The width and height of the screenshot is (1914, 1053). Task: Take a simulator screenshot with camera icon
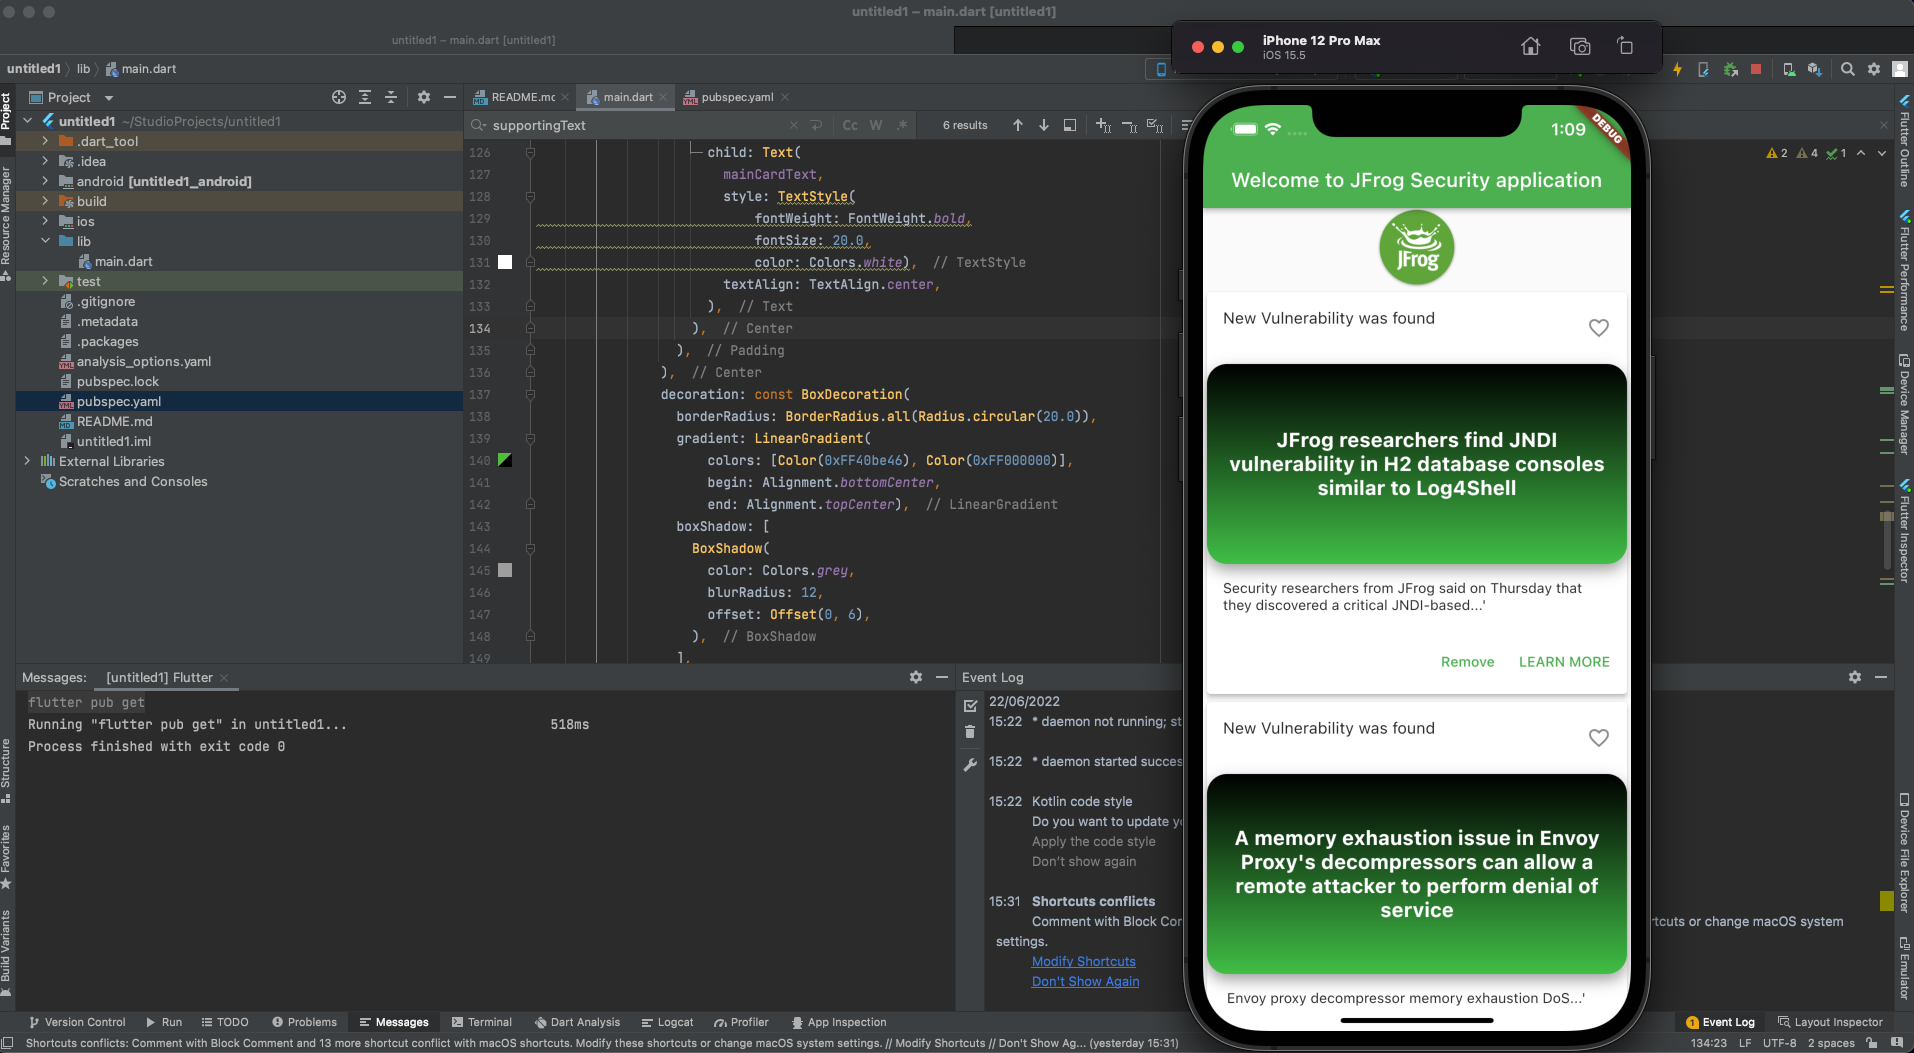click(x=1579, y=47)
